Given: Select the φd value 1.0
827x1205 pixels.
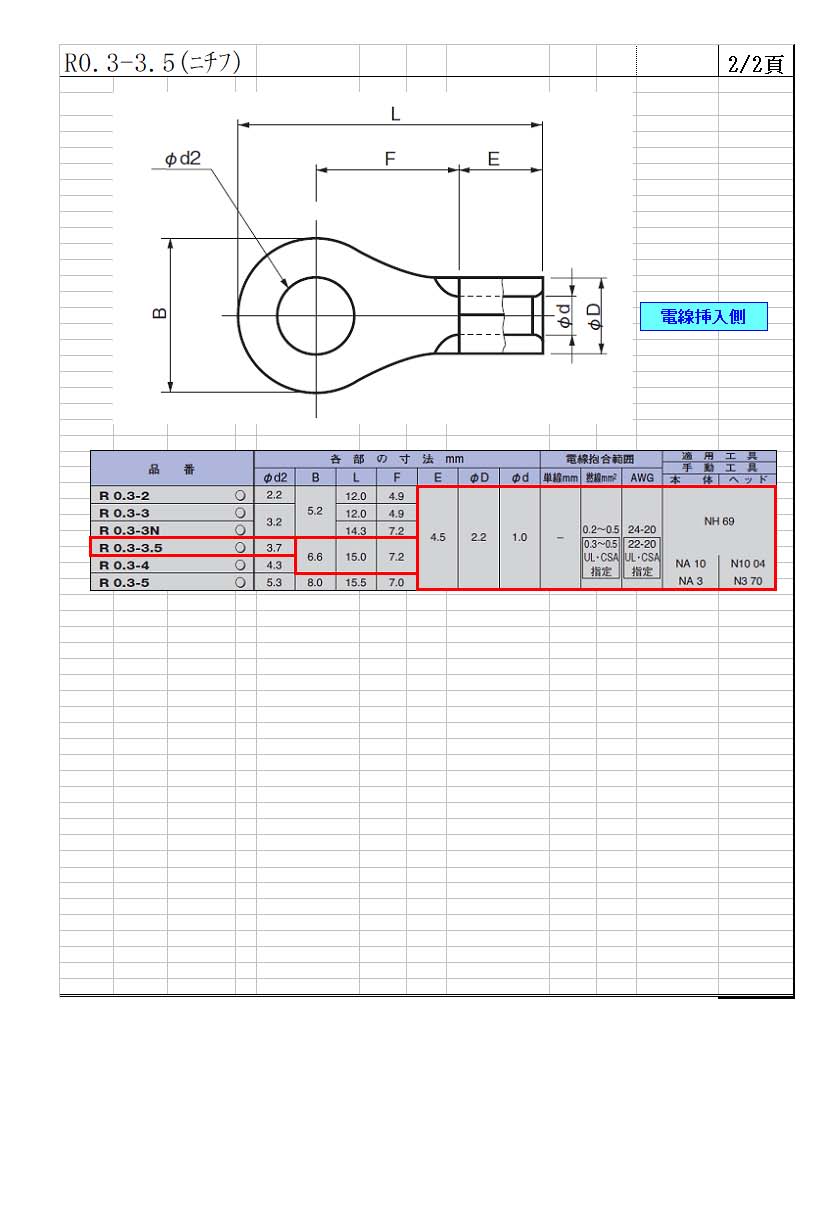Looking at the screenshot, I should [x=519, y=537].
